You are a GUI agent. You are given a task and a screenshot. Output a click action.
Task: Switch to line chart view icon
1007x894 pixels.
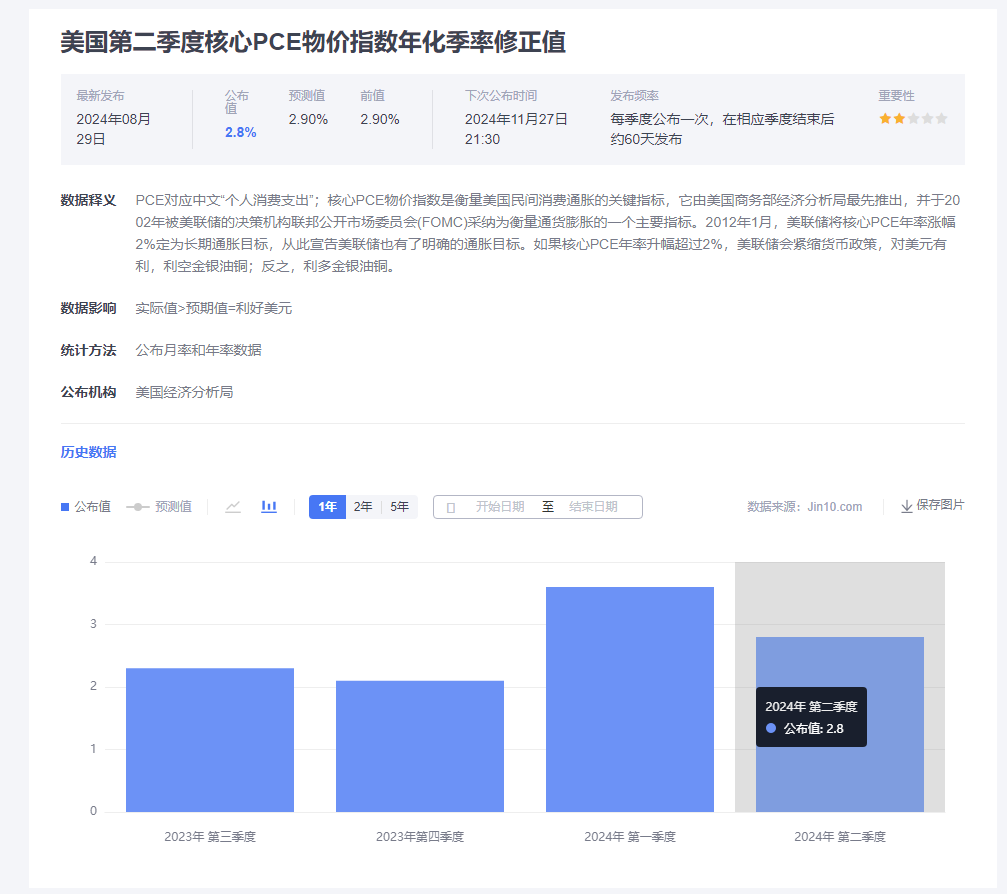coord(233,507)
